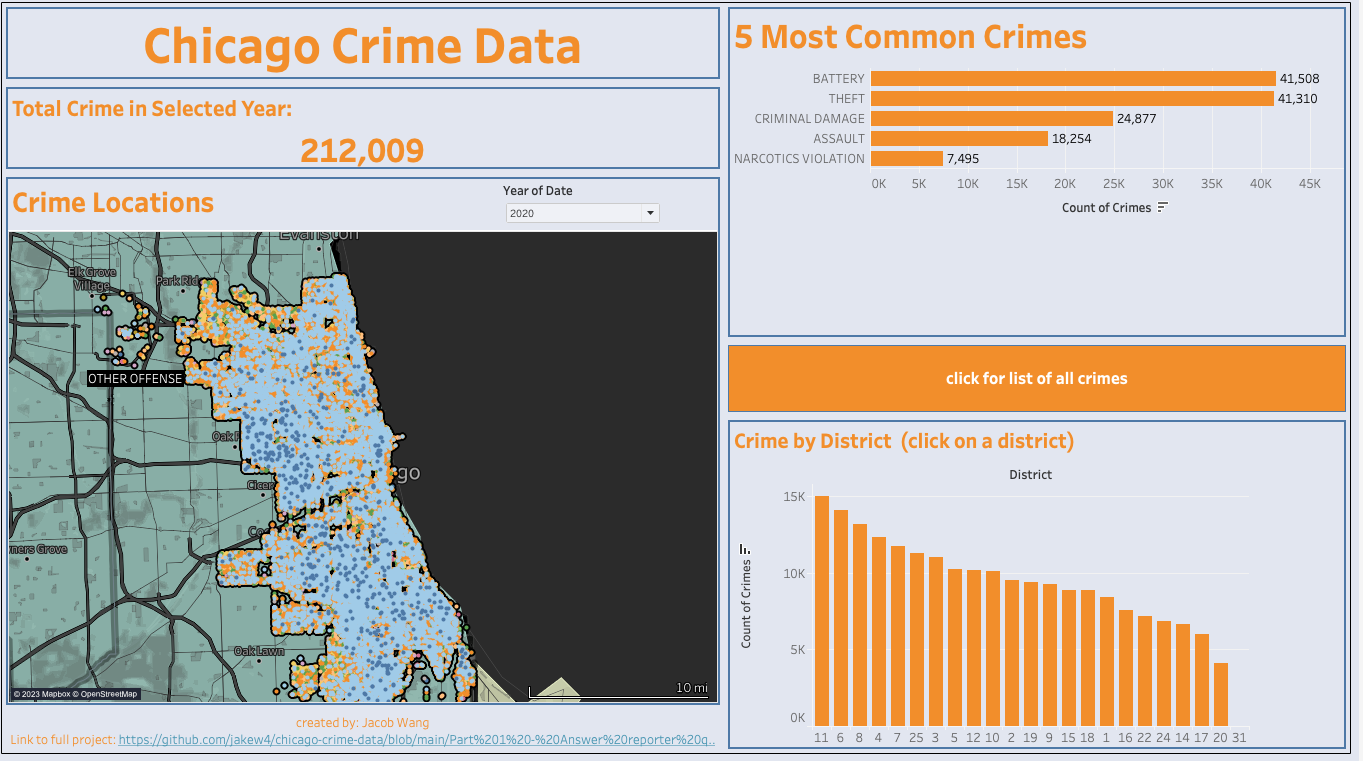
Task: Click the 10 mi scale indicator on the map
Action: click(x=690, y=688)
